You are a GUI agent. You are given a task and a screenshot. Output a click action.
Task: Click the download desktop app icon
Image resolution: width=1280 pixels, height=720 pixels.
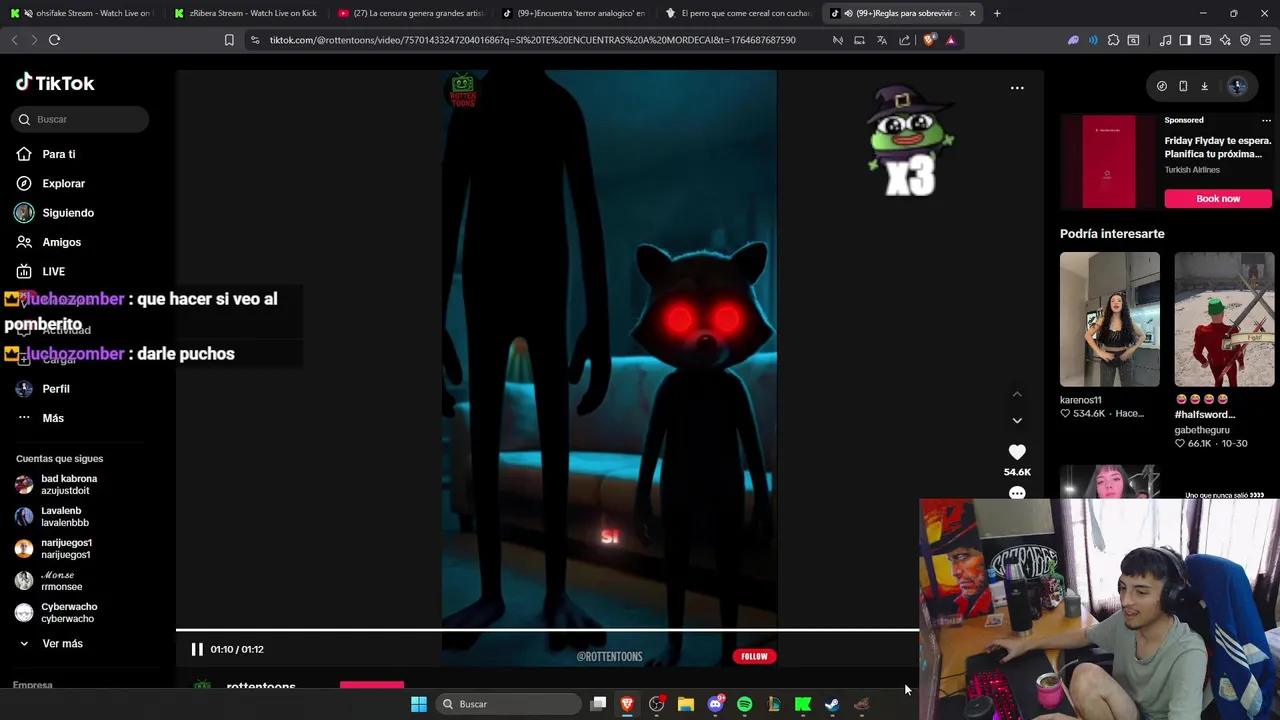(1204, 86)
